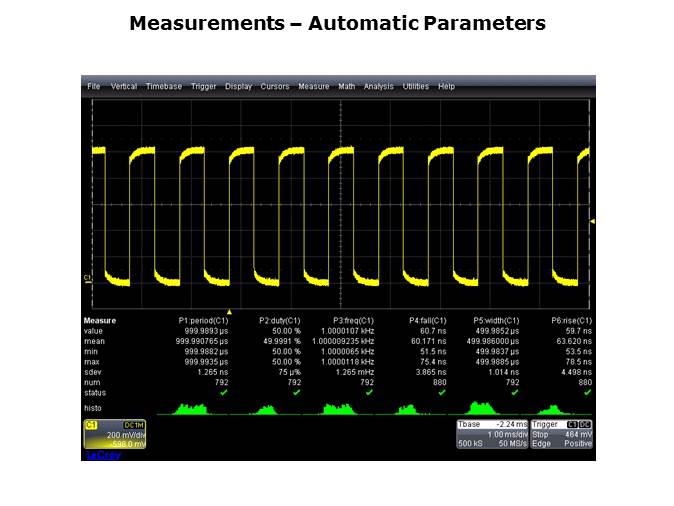Click the C1 channel descriptor box
Image resolution: width=674 pixels, height=506 pixels.
pyautogui.click(x=114, y=434)
